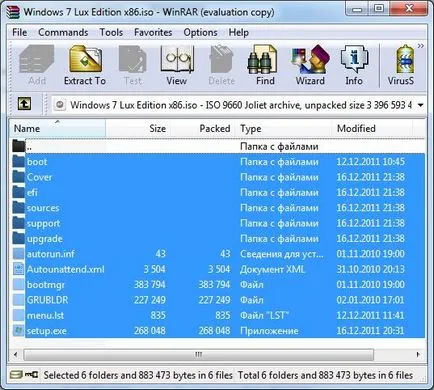The image size is (434, 390).
Task: Click the efi folder icon
Action: 19,192
